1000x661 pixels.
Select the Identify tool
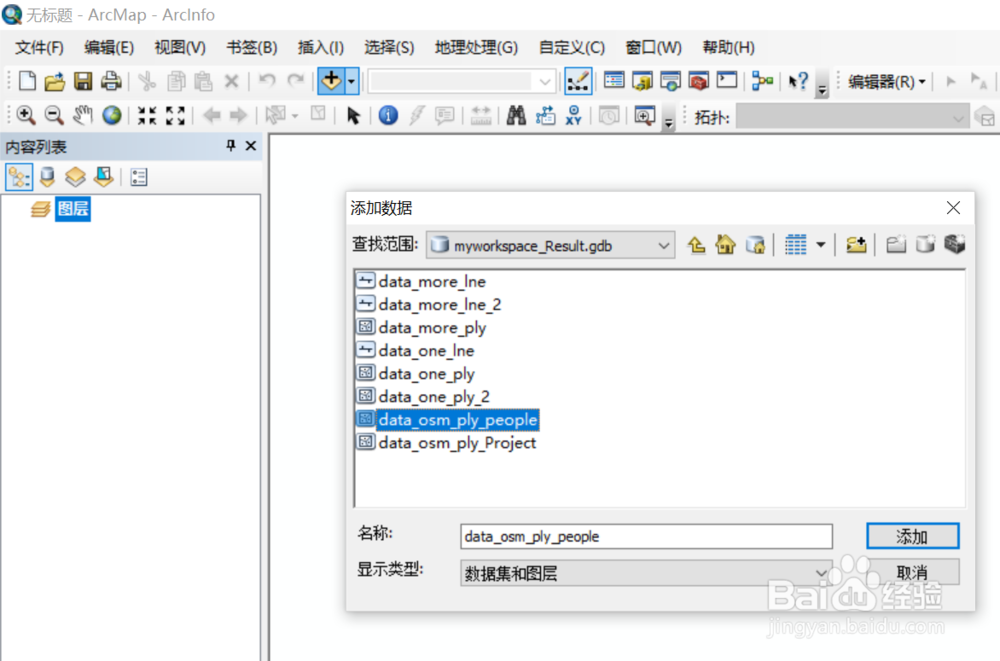[x=388, y=115]
